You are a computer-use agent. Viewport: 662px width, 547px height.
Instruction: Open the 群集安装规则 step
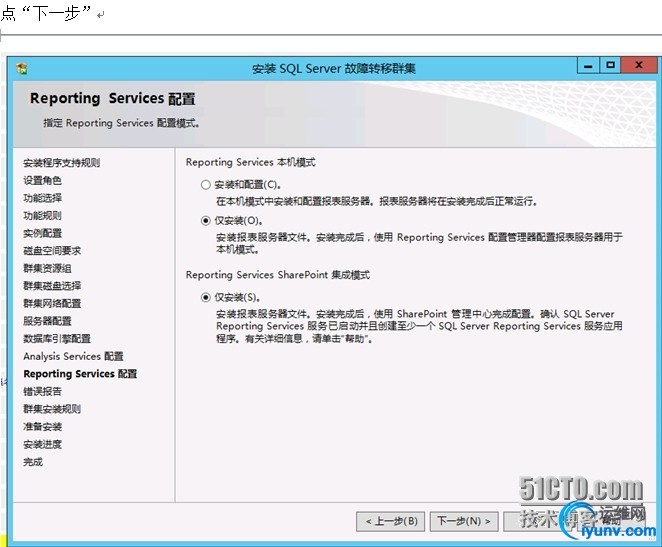coord(52,409)
